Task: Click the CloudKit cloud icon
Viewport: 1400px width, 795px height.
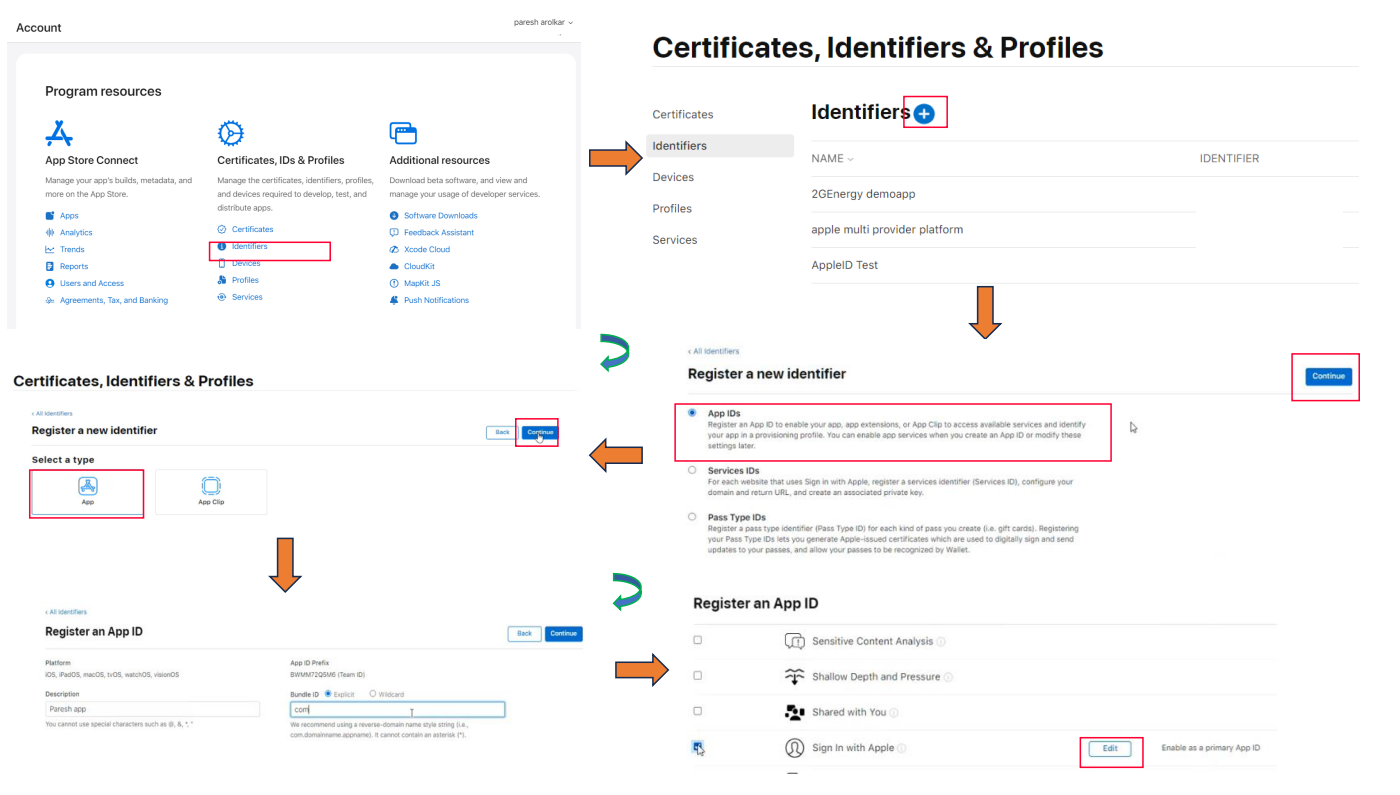Action: [x=392, y=265]
